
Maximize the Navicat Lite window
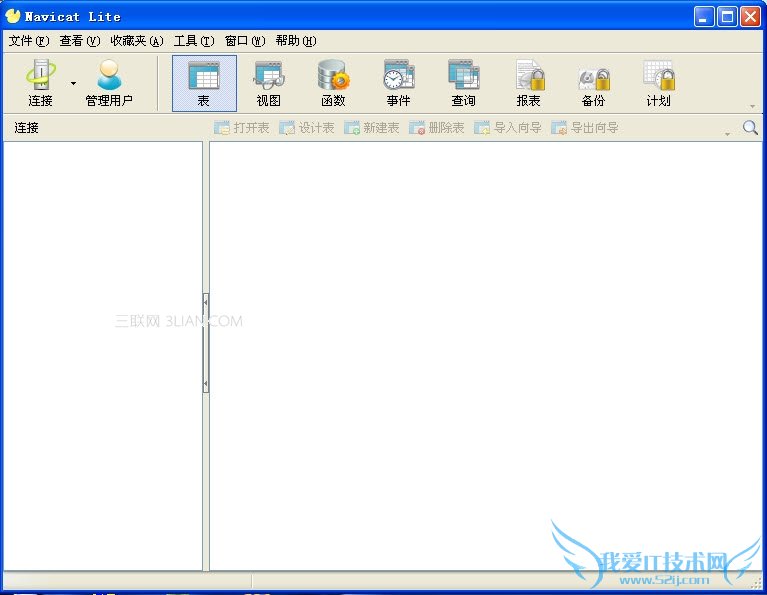(x=727, y=17)
